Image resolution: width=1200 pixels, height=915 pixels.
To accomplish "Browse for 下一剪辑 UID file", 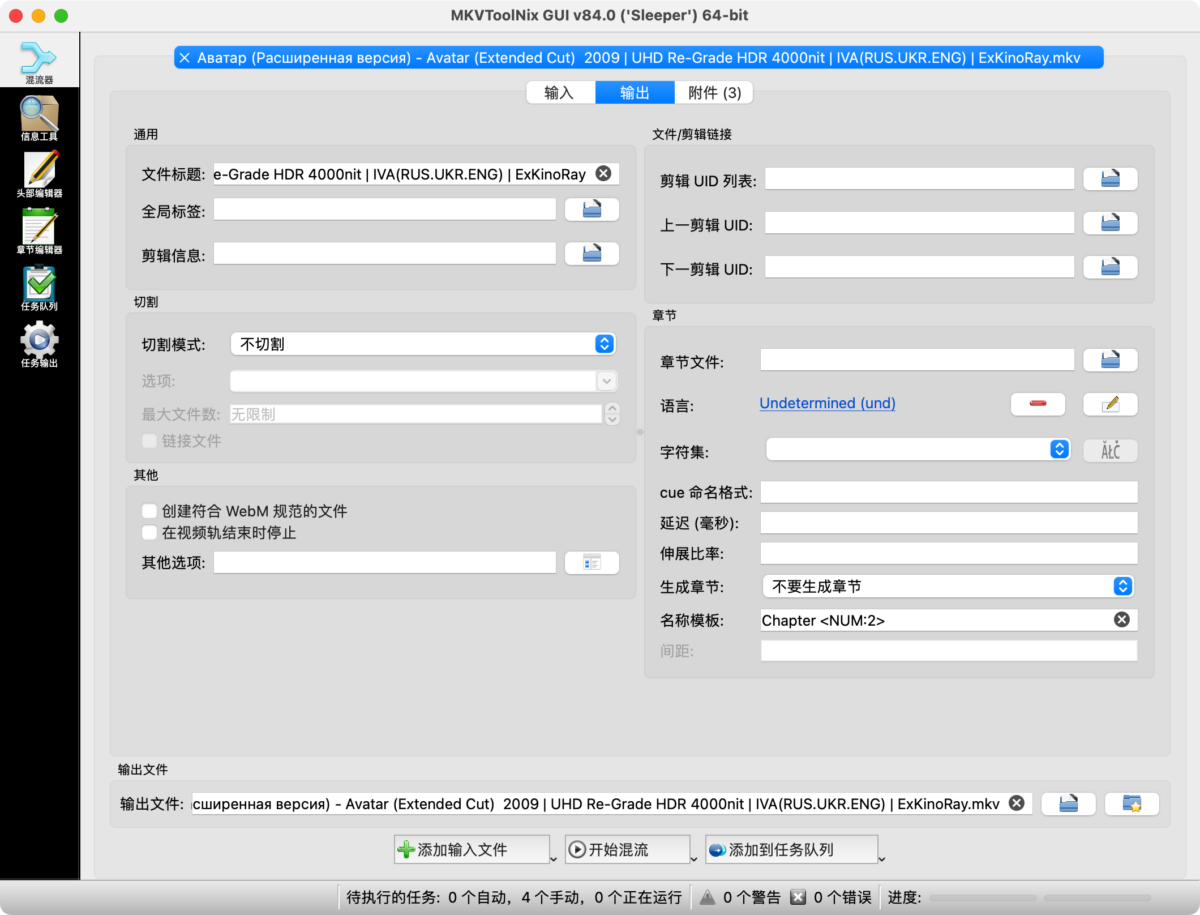I will [x=1110, y=268].
